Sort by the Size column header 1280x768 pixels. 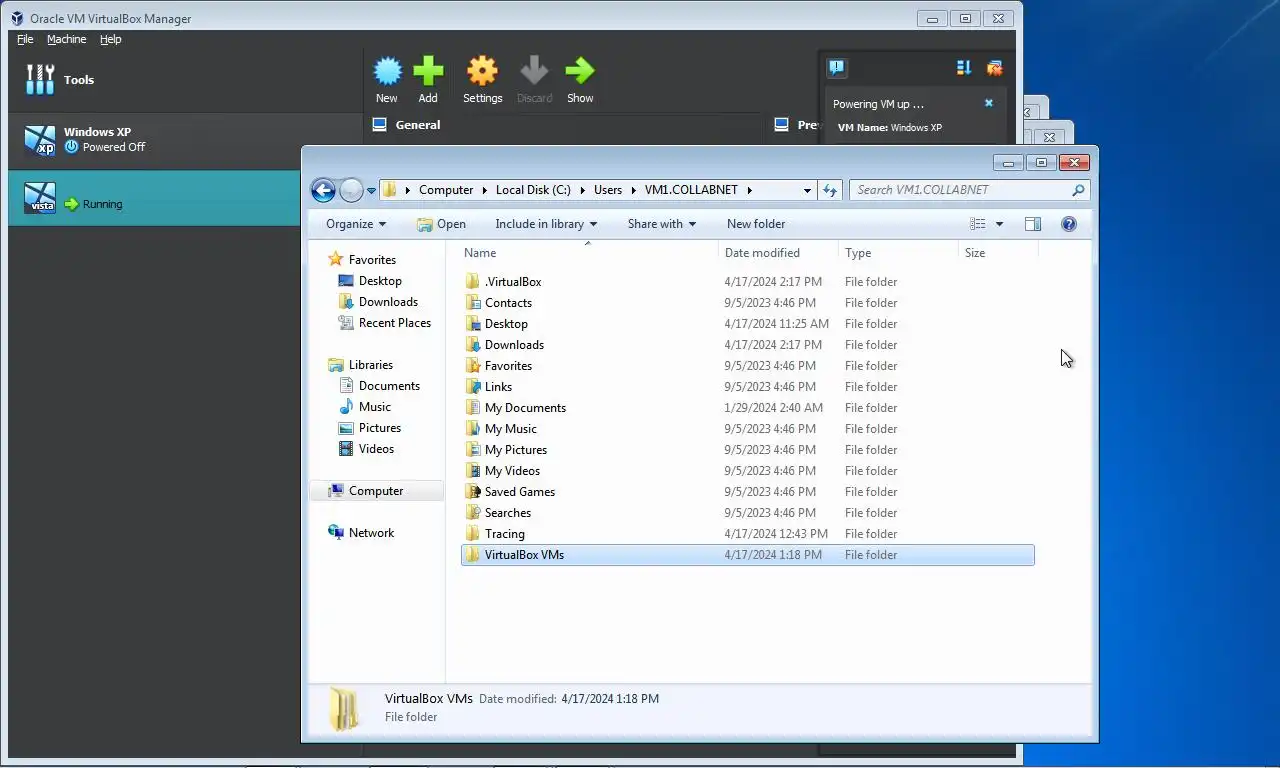(998, 253)
